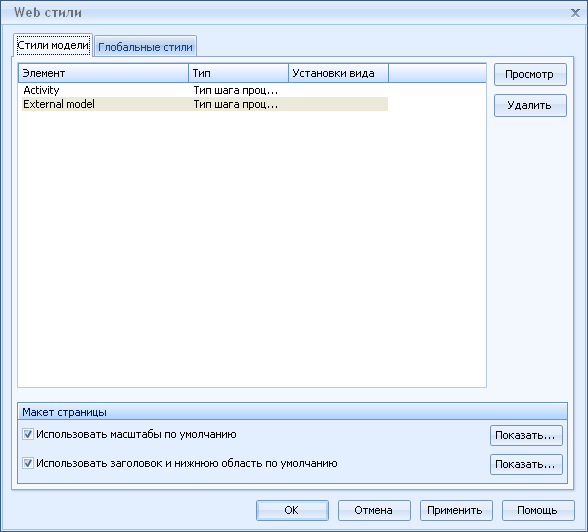The width and height of the screenshot is (588, 532).
Task: Sort by the Тип column header
Action: coord(238,73)
